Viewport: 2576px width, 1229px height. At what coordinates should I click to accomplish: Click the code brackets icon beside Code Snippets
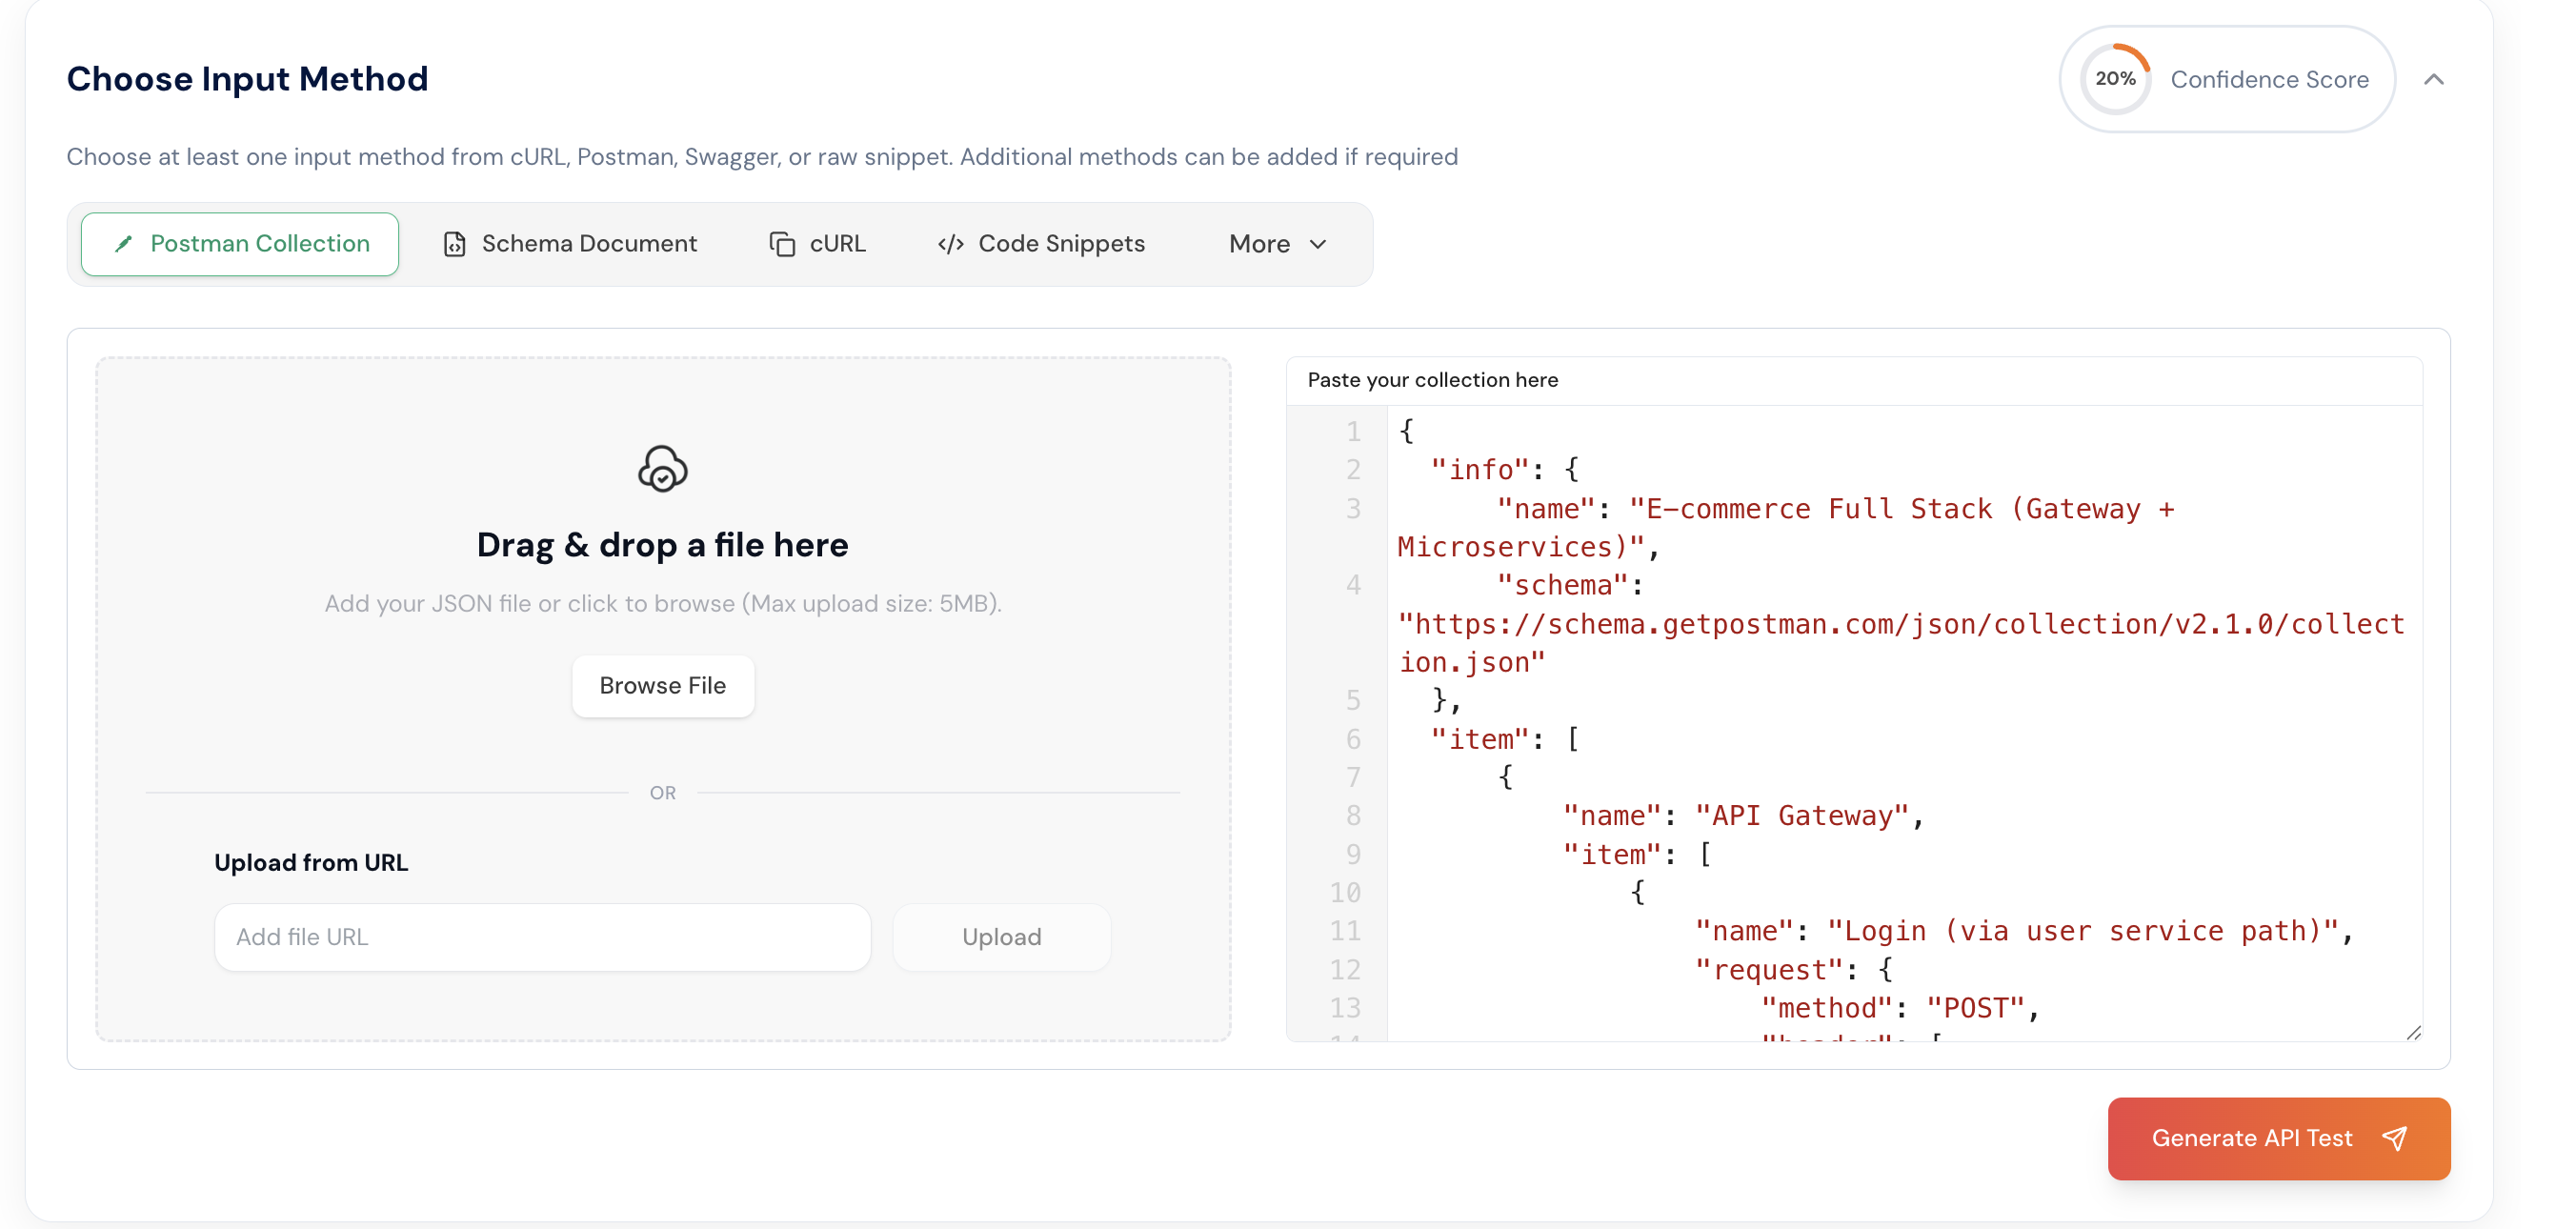pos(950,243)
